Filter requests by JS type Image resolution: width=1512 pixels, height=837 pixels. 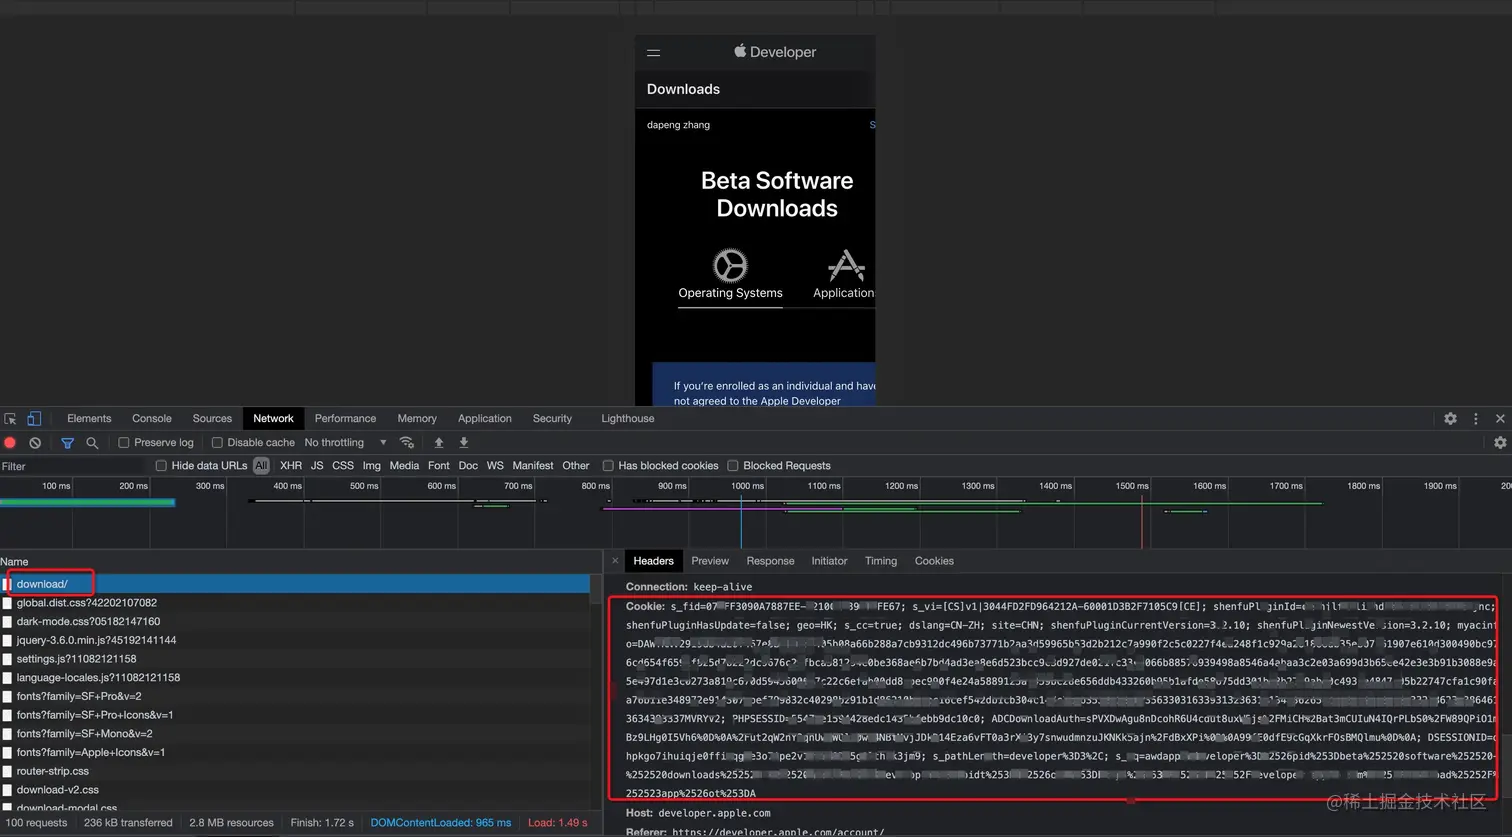coord(317,466)
